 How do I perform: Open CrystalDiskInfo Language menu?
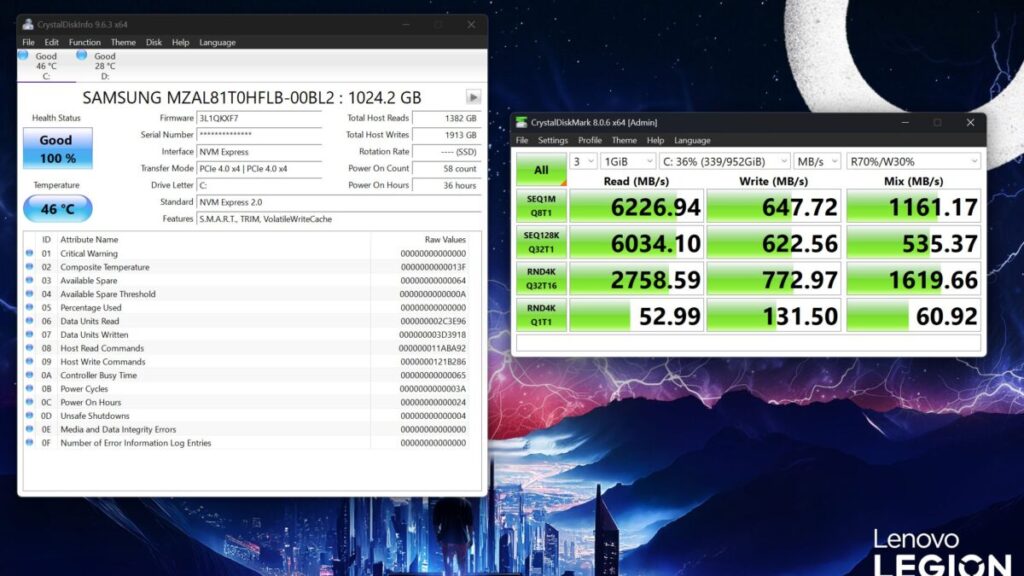click(217, 42)
